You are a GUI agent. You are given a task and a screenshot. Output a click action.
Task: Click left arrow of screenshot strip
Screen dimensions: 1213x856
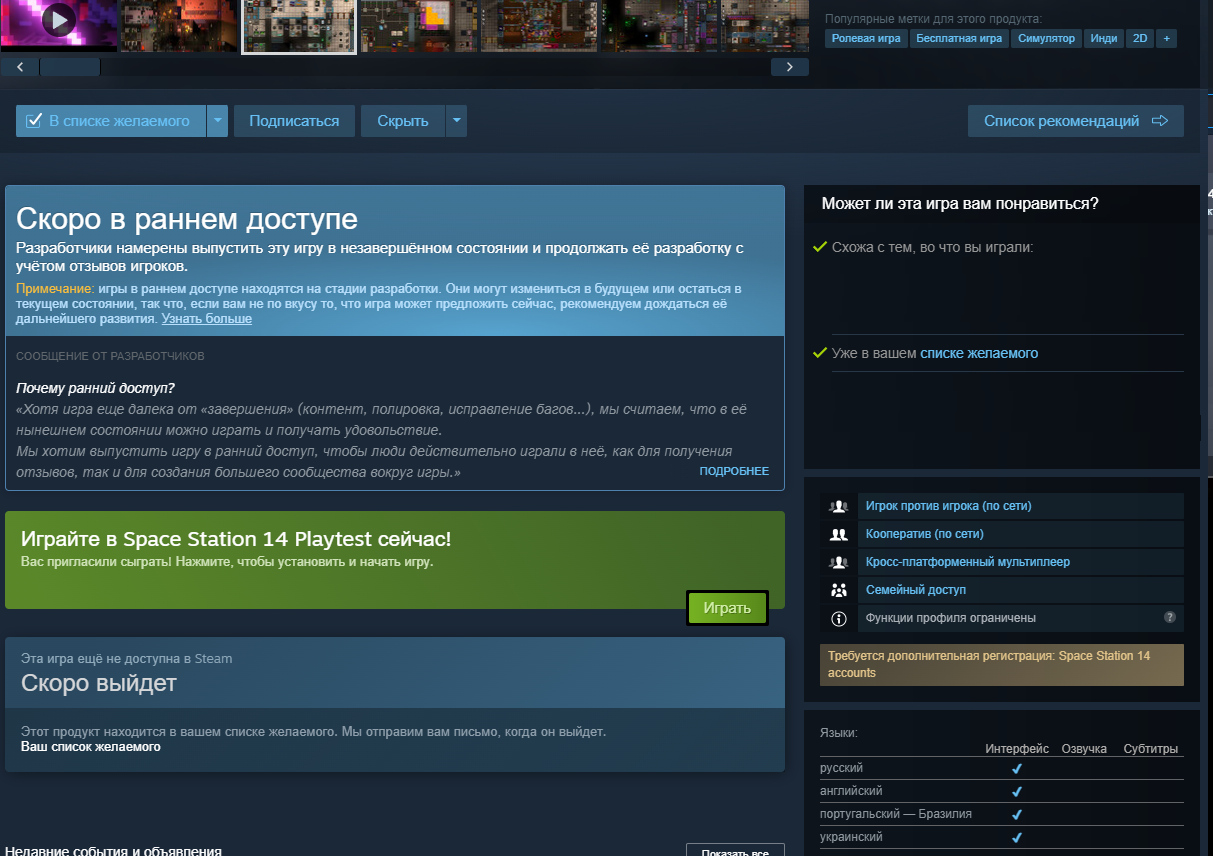[x=20, y=67]
